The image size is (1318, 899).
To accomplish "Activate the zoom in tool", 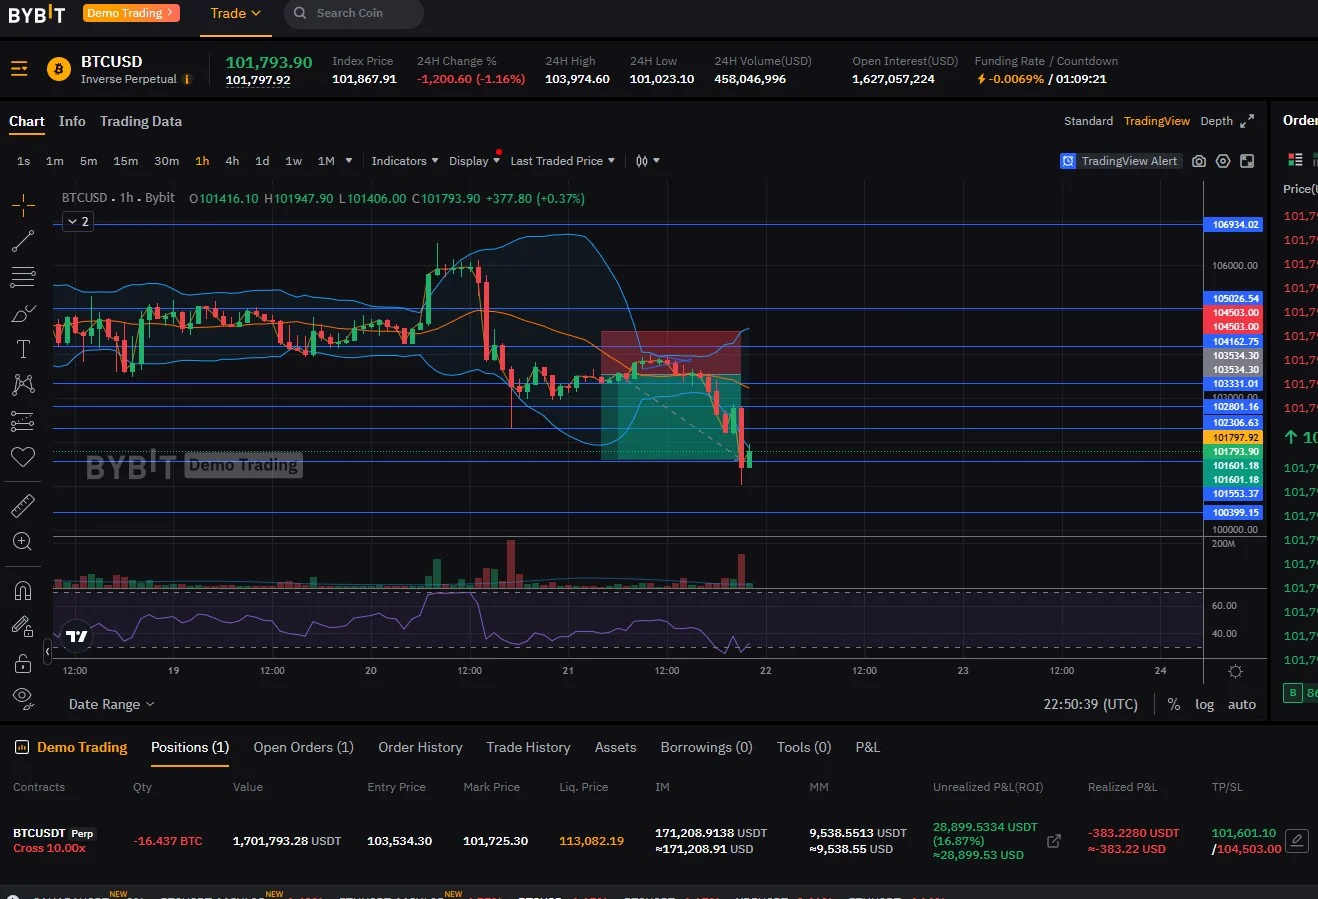I will point(23,542).
